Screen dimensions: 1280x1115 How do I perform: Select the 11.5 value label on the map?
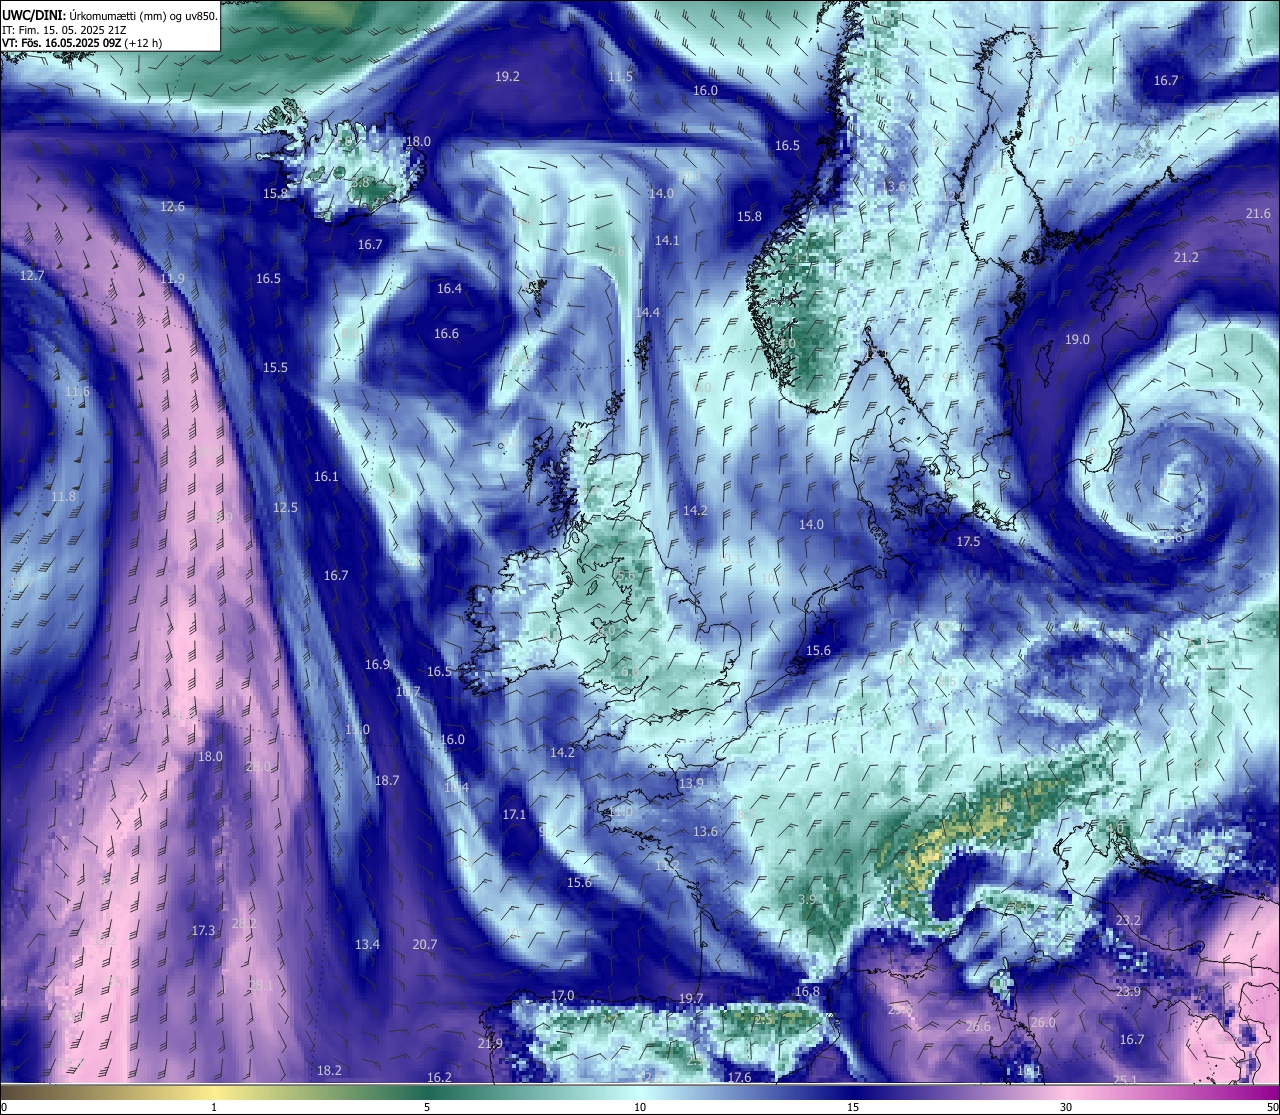point(620,76)
